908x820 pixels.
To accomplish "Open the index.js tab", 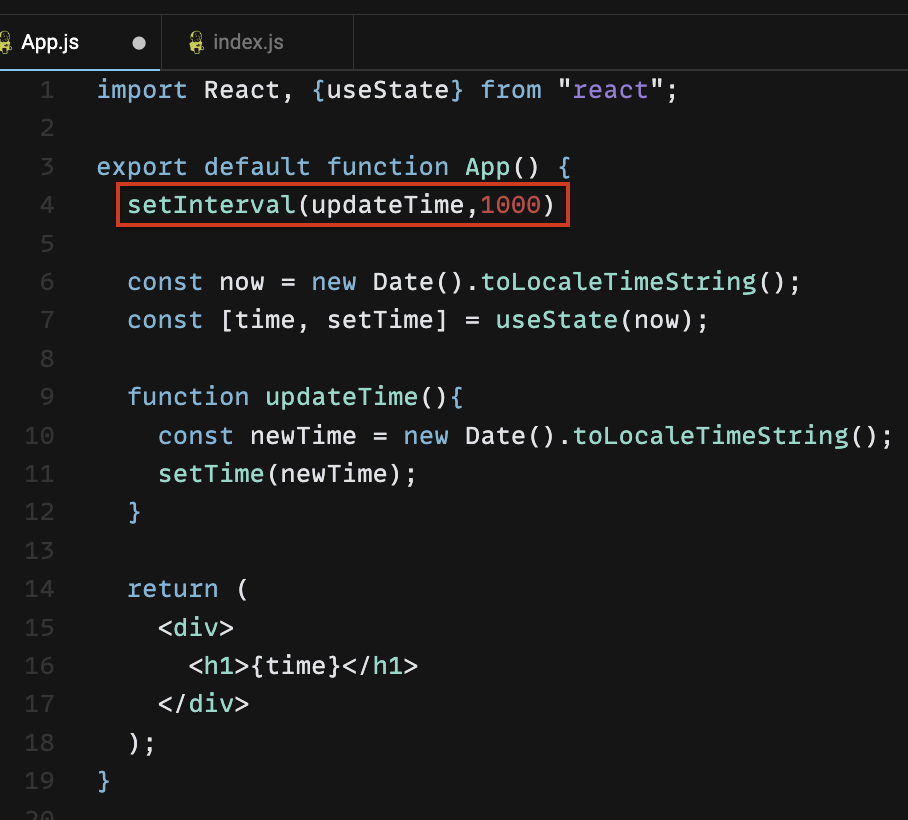I will click(x=257, y=42).
